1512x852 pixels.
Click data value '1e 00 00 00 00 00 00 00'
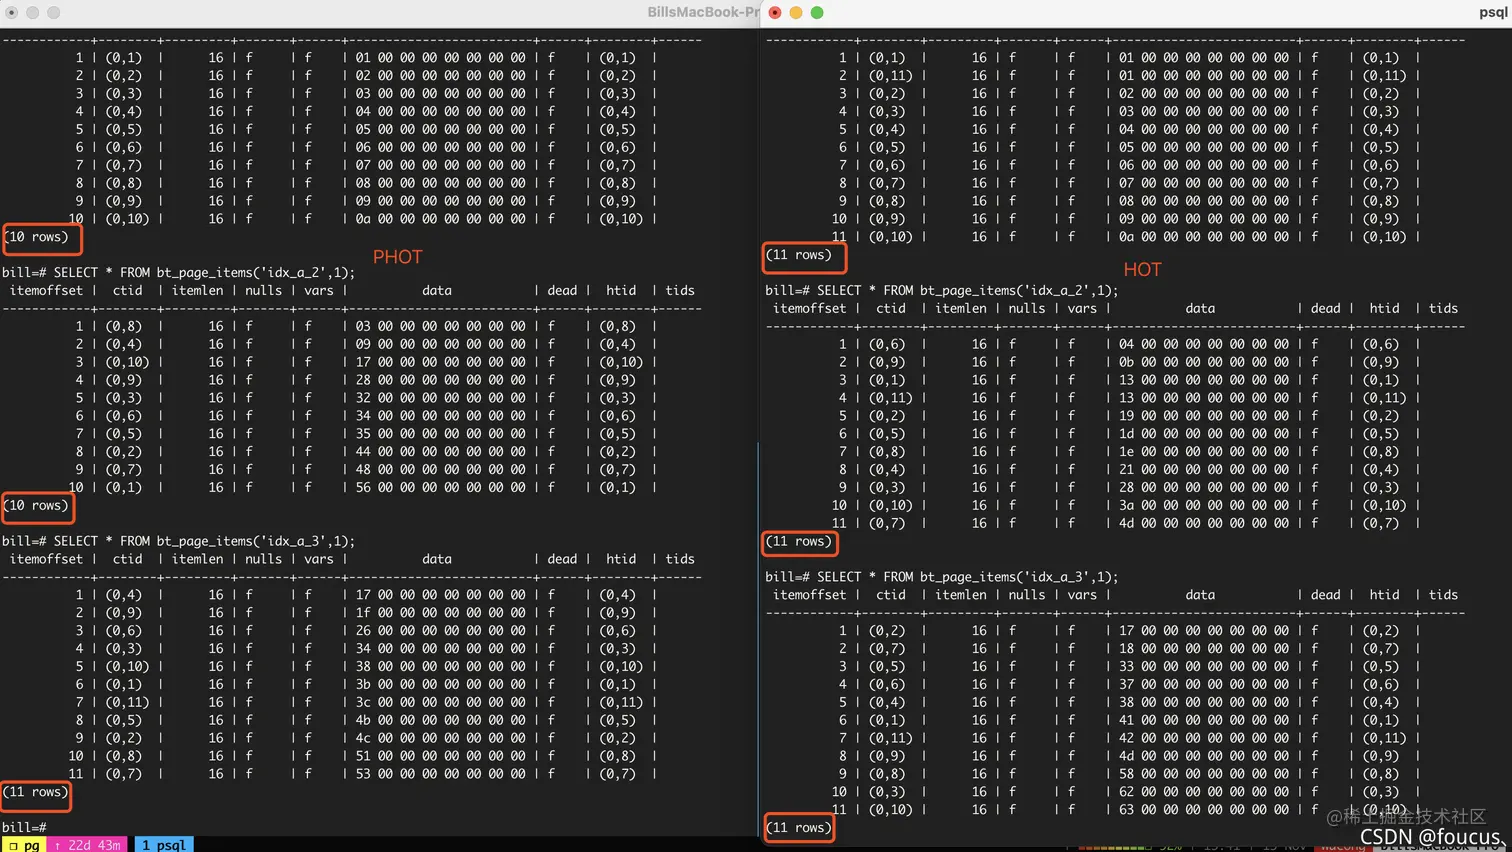click(1204, 451)
